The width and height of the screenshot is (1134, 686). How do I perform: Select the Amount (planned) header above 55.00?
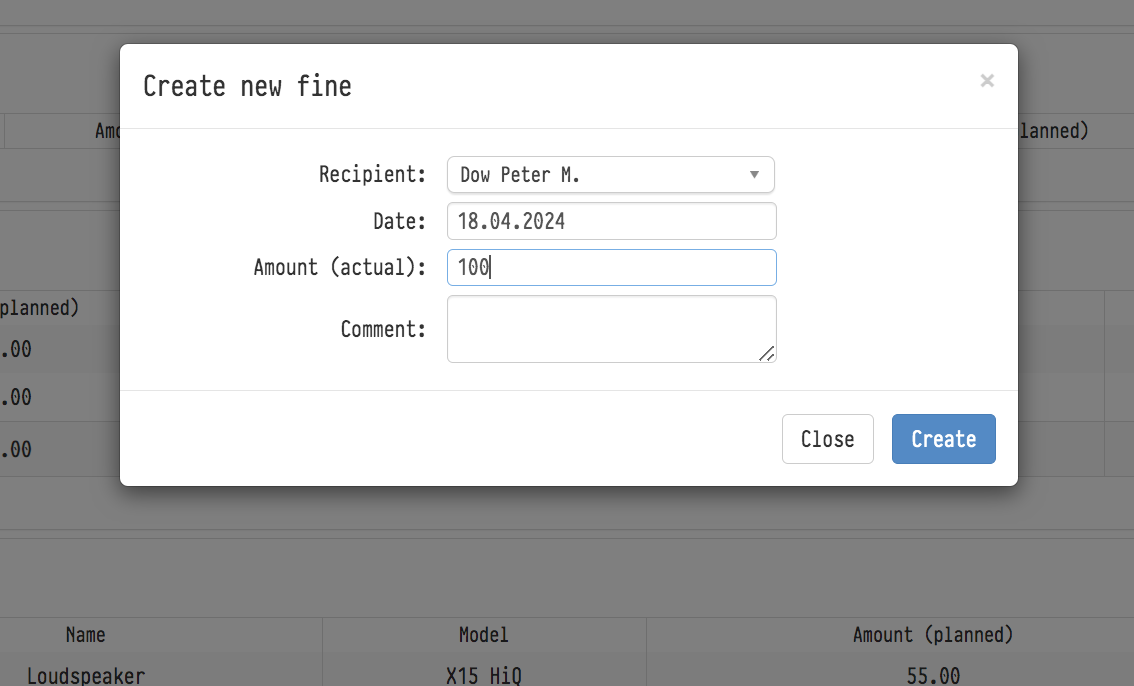[932, 635]
